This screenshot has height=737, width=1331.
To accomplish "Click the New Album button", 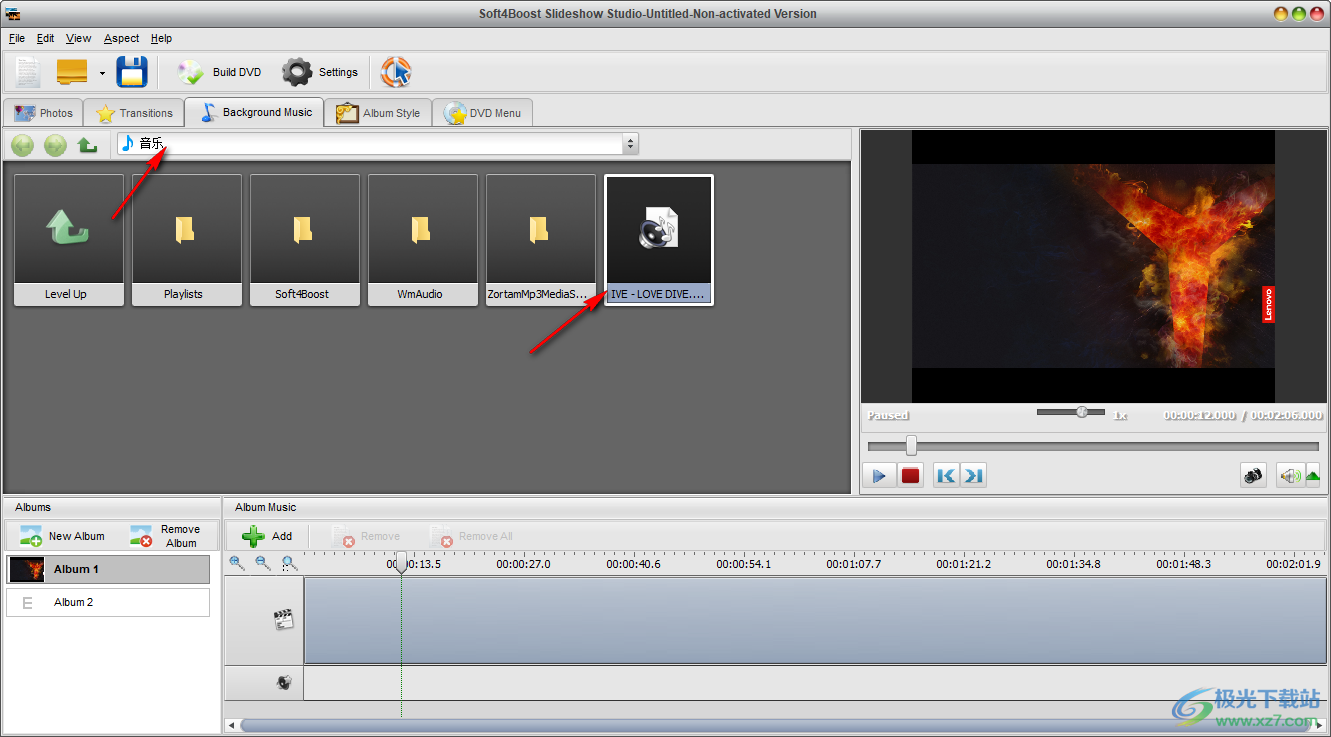I will (63, 536).
